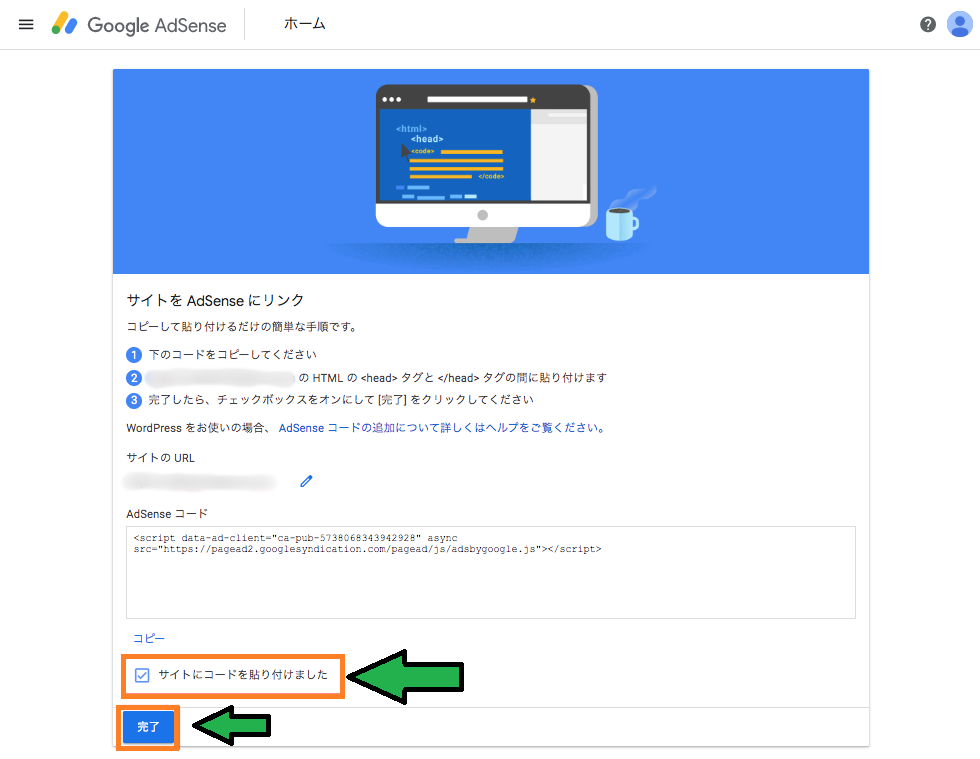
Task: Toggle the サイトにコードを貼り付けました checkbox
Action: (x=142, y=675)
